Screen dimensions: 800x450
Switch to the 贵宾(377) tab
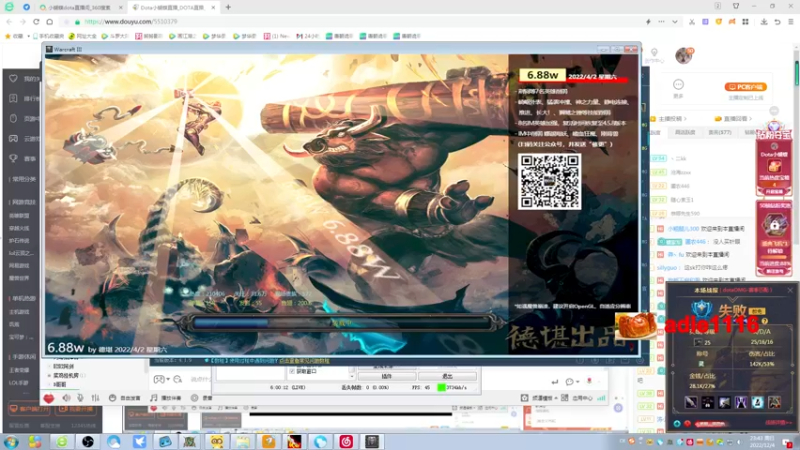719,132
